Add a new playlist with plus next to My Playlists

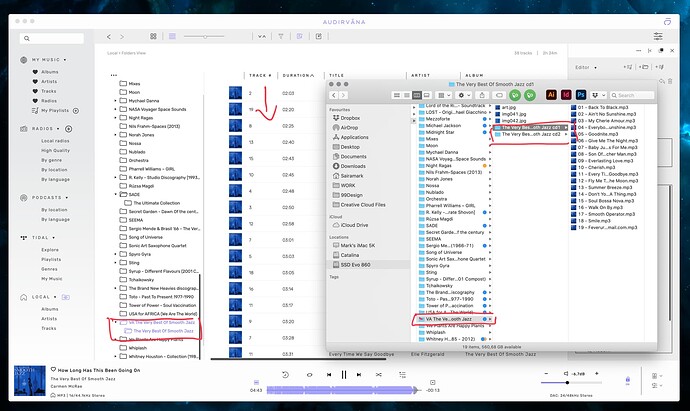[x=76, y=111]
